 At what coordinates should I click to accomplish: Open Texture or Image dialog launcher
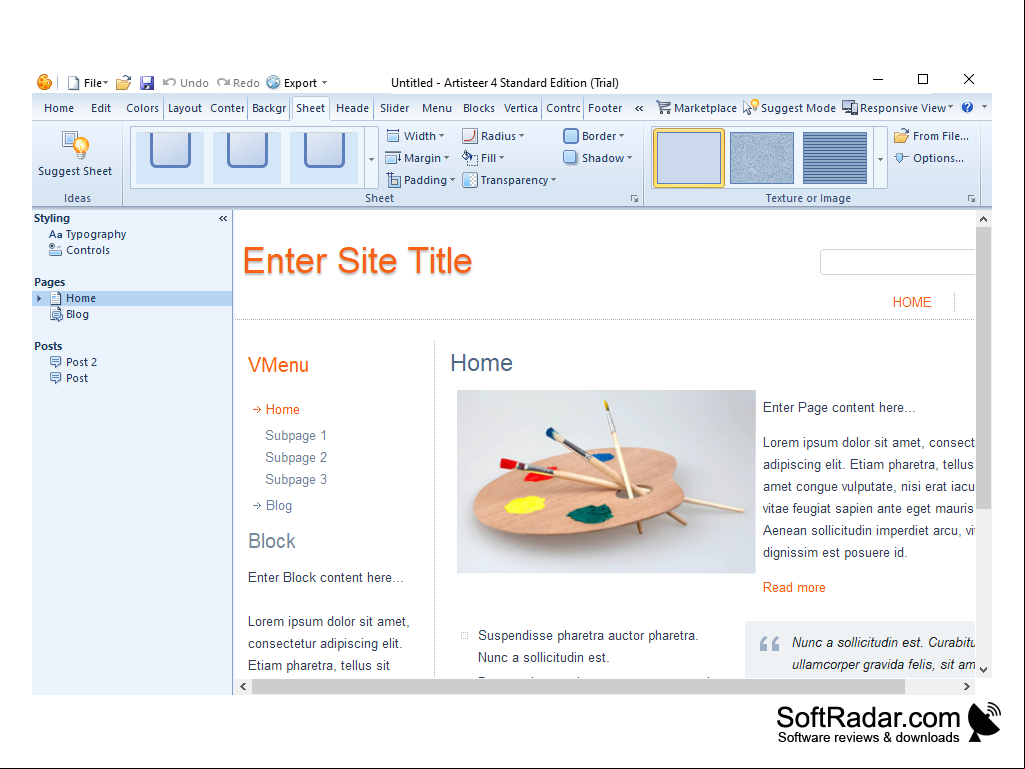[x=971, y=199]
